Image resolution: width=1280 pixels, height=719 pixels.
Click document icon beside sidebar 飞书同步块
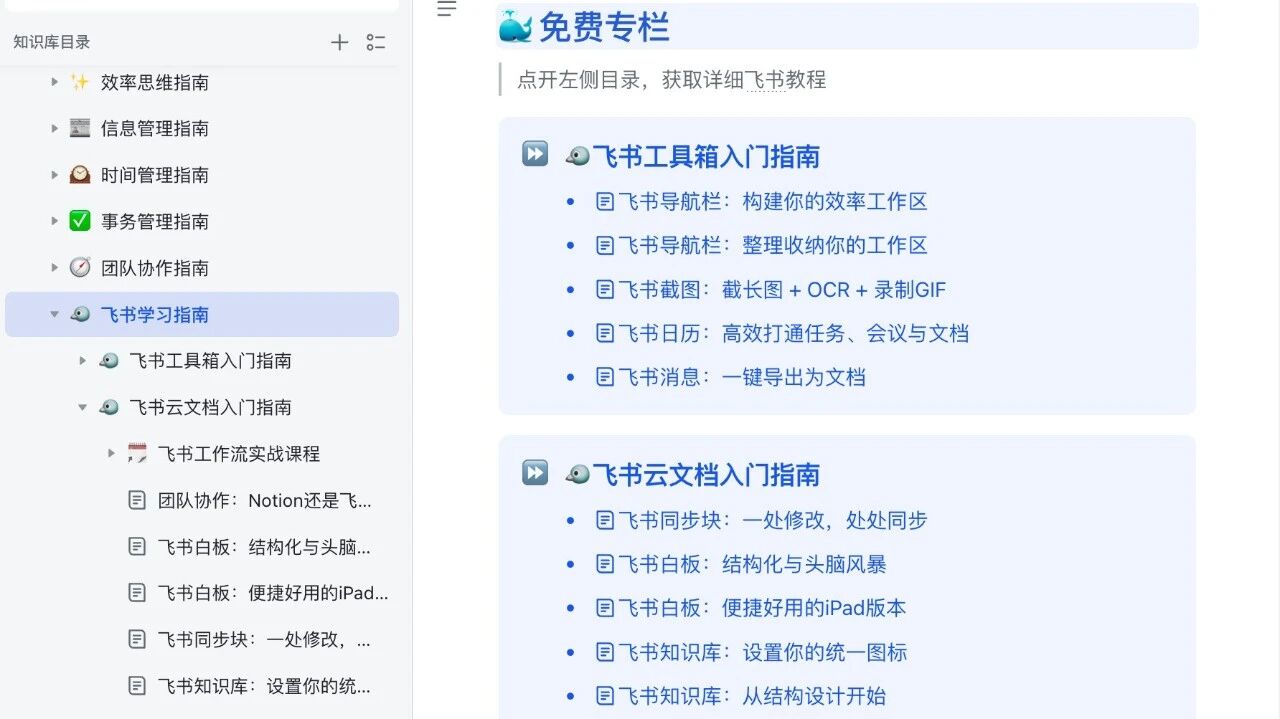pyautogui.click(x=137, y=639)
